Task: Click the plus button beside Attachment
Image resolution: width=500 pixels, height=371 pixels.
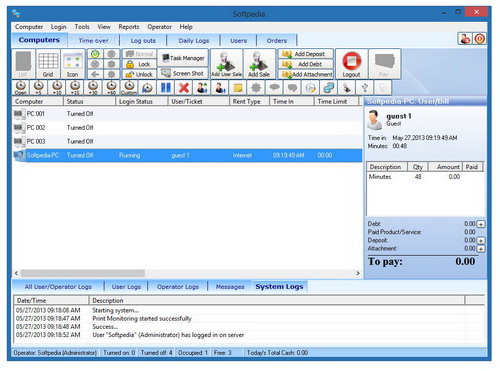Action: [x=481, y=249]
